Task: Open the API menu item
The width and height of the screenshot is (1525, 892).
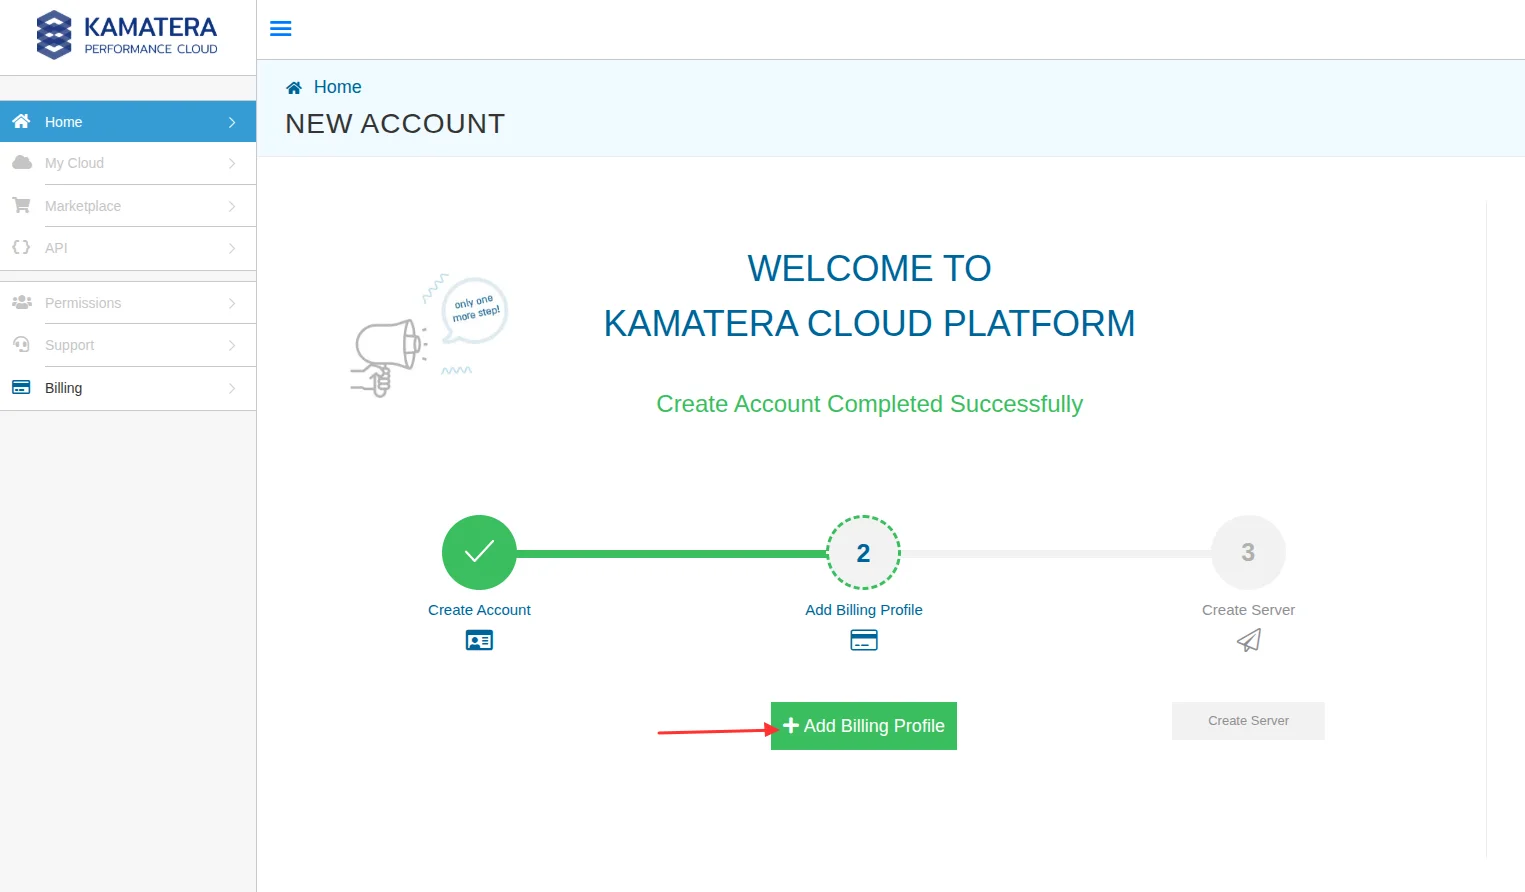Action: [128, 248]
